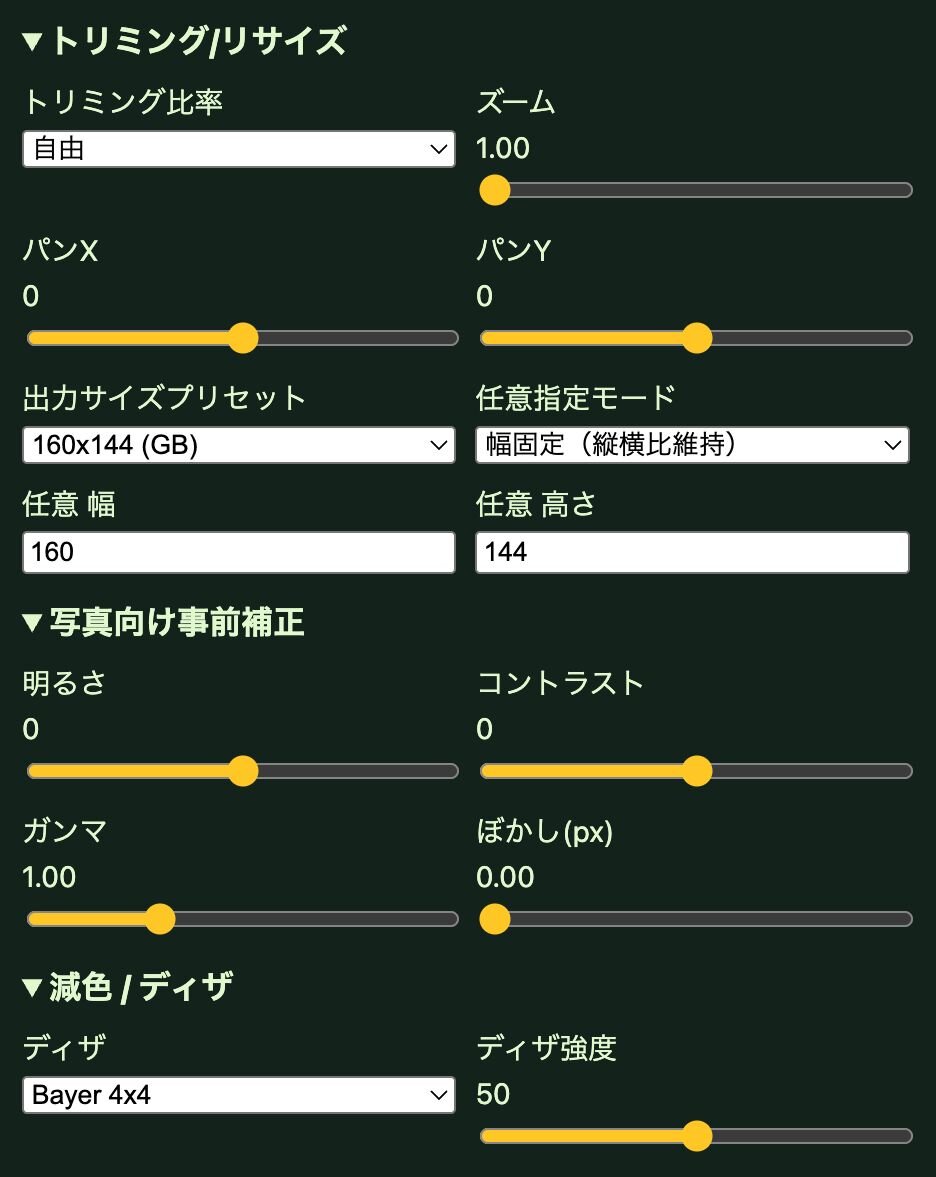Open the ディザ Bayer 4x4 dropdown
This screenshot has height=1177, width=936.
tap(238, 1095)
